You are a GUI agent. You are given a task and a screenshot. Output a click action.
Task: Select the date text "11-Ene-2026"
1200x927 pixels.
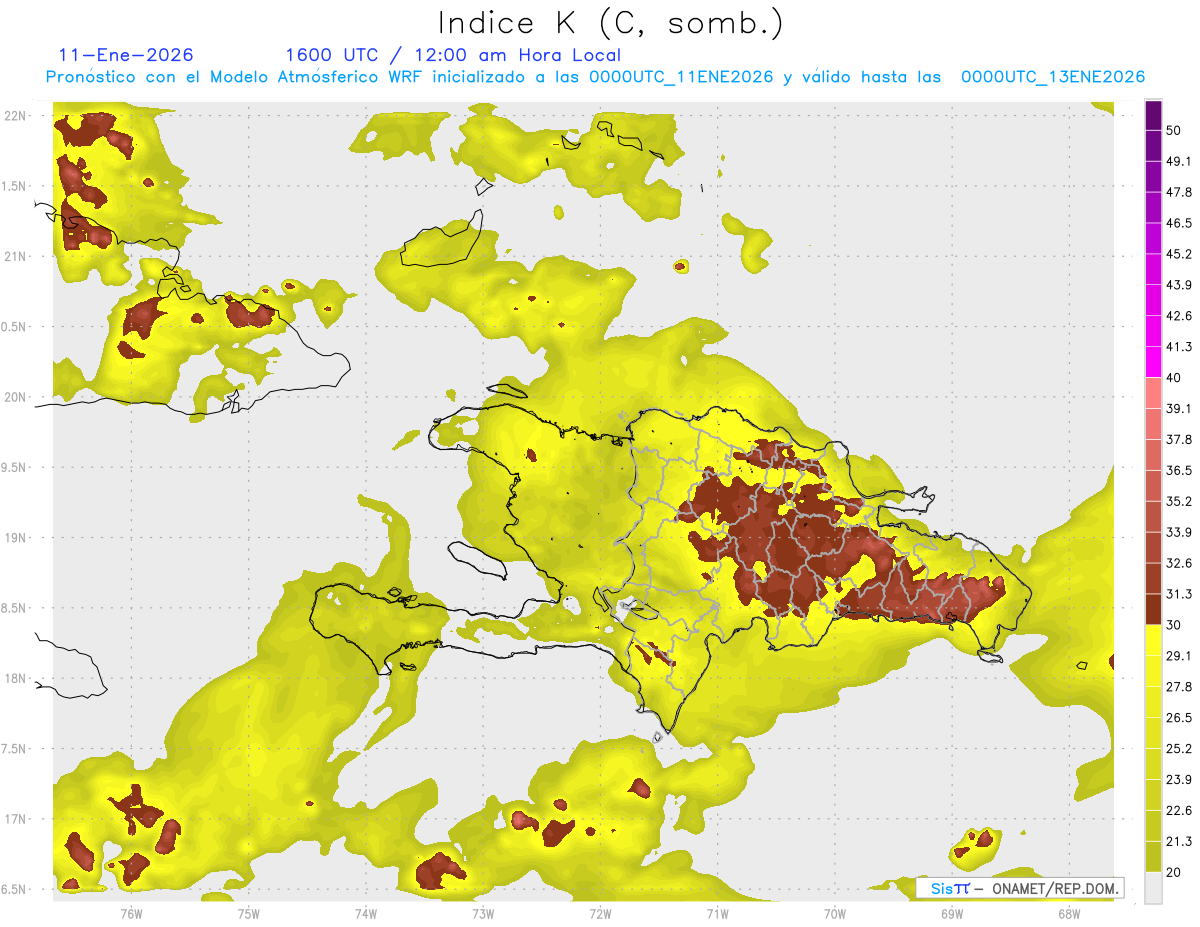[x=126, y=55]
